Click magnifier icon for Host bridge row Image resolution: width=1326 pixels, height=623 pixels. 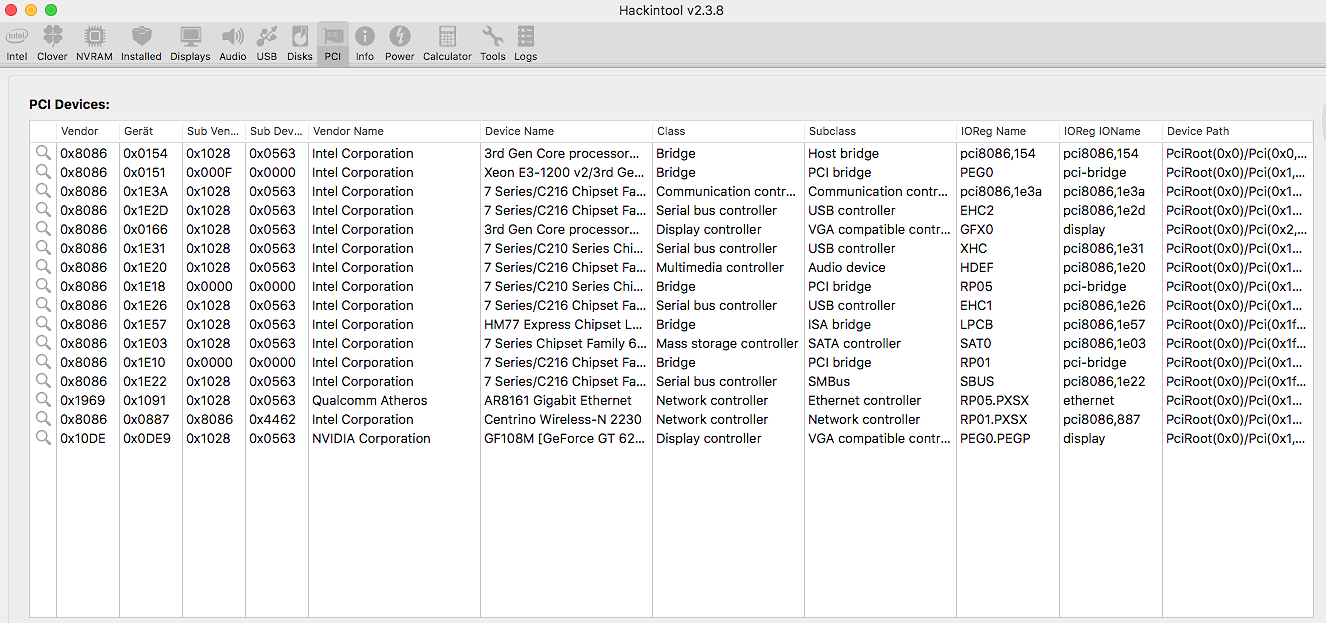[43, 153]
